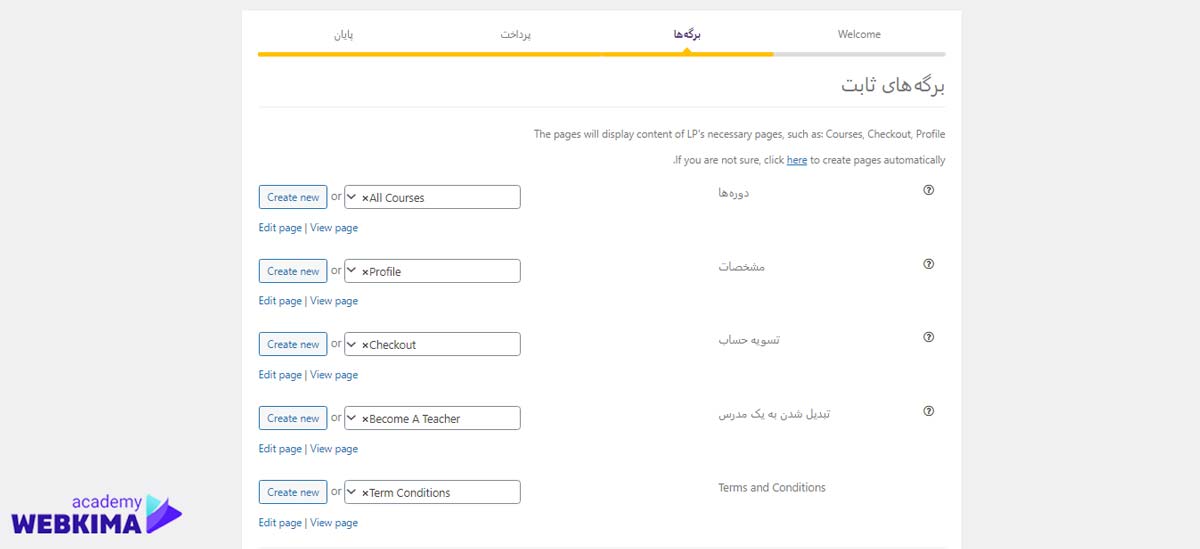Open Edit page link under All Courses
This screenshot has height=549, width=1200.
click(x=280, y=228)
